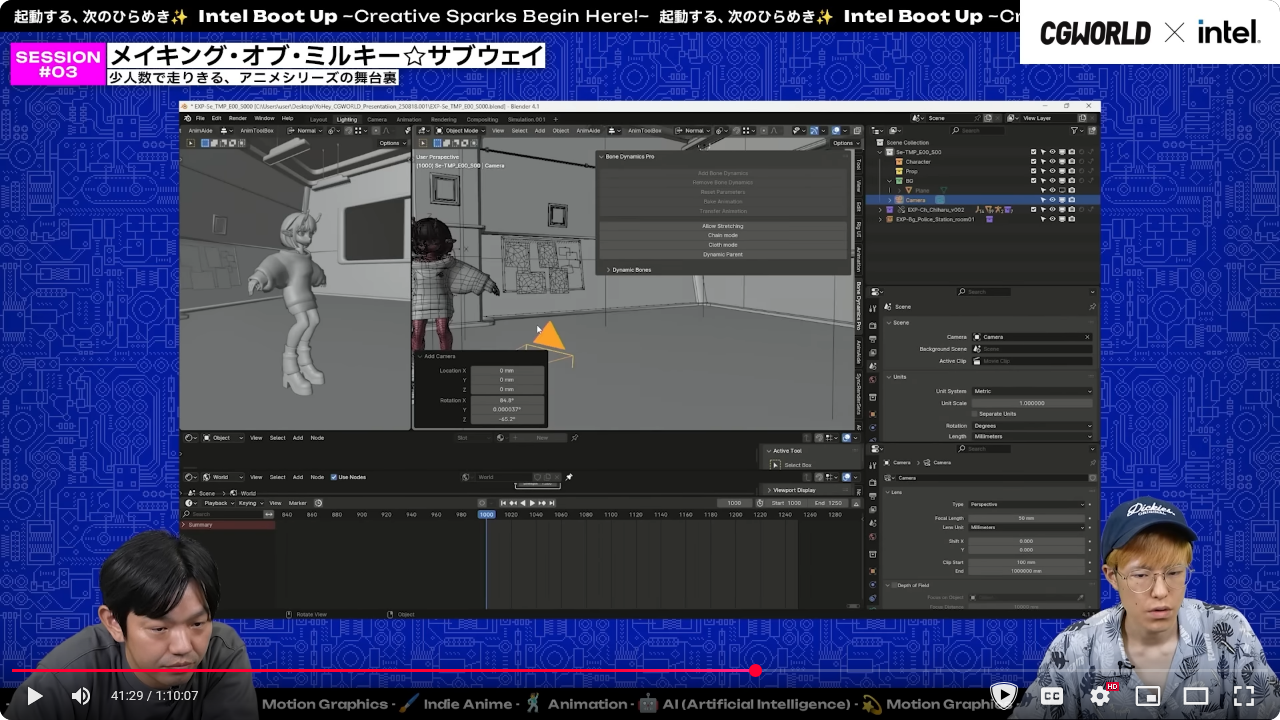Open the Render menu
The image size is (1280, 720).
(x=238, y=118)
